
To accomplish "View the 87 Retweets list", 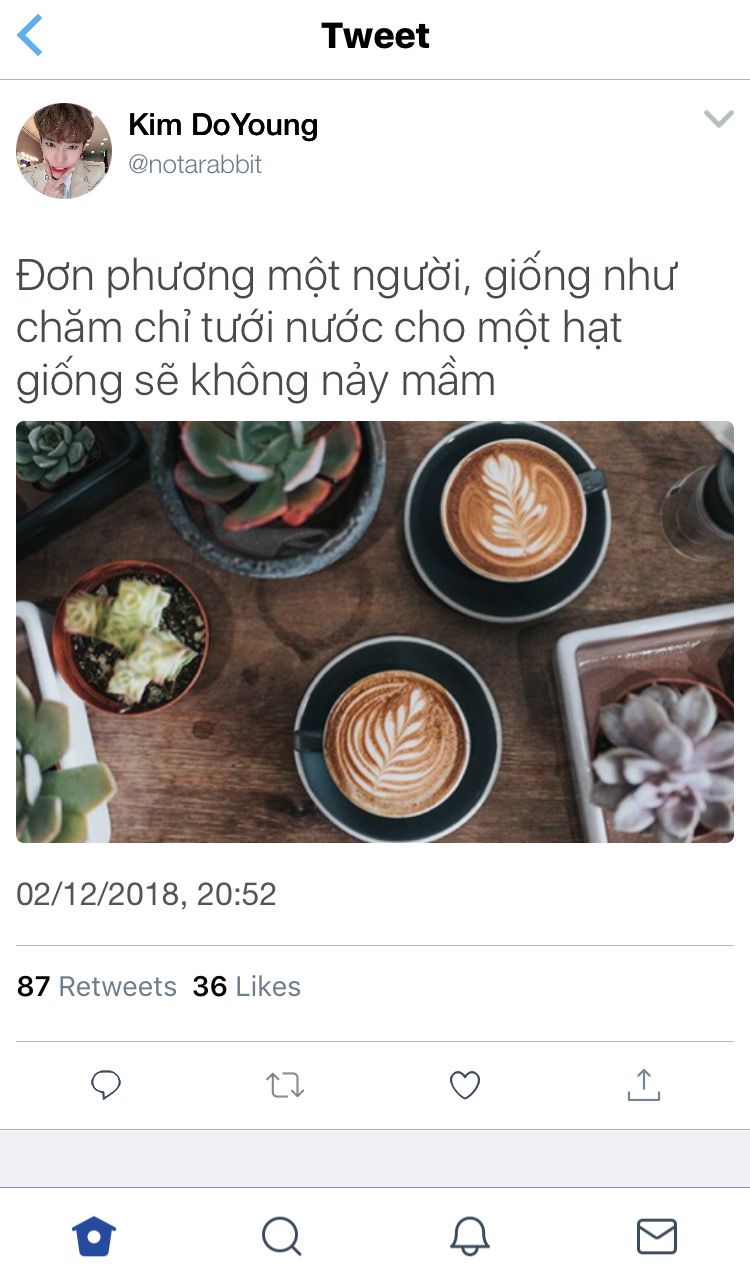I will [97, 986].
